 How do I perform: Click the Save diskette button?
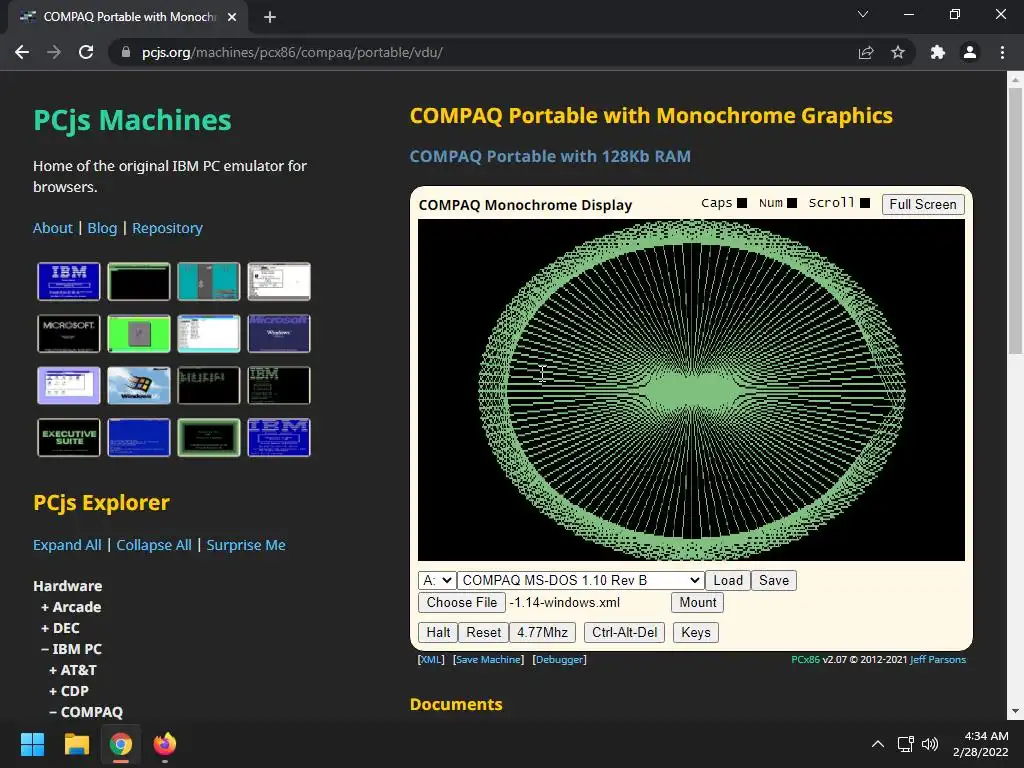[774, 580]
